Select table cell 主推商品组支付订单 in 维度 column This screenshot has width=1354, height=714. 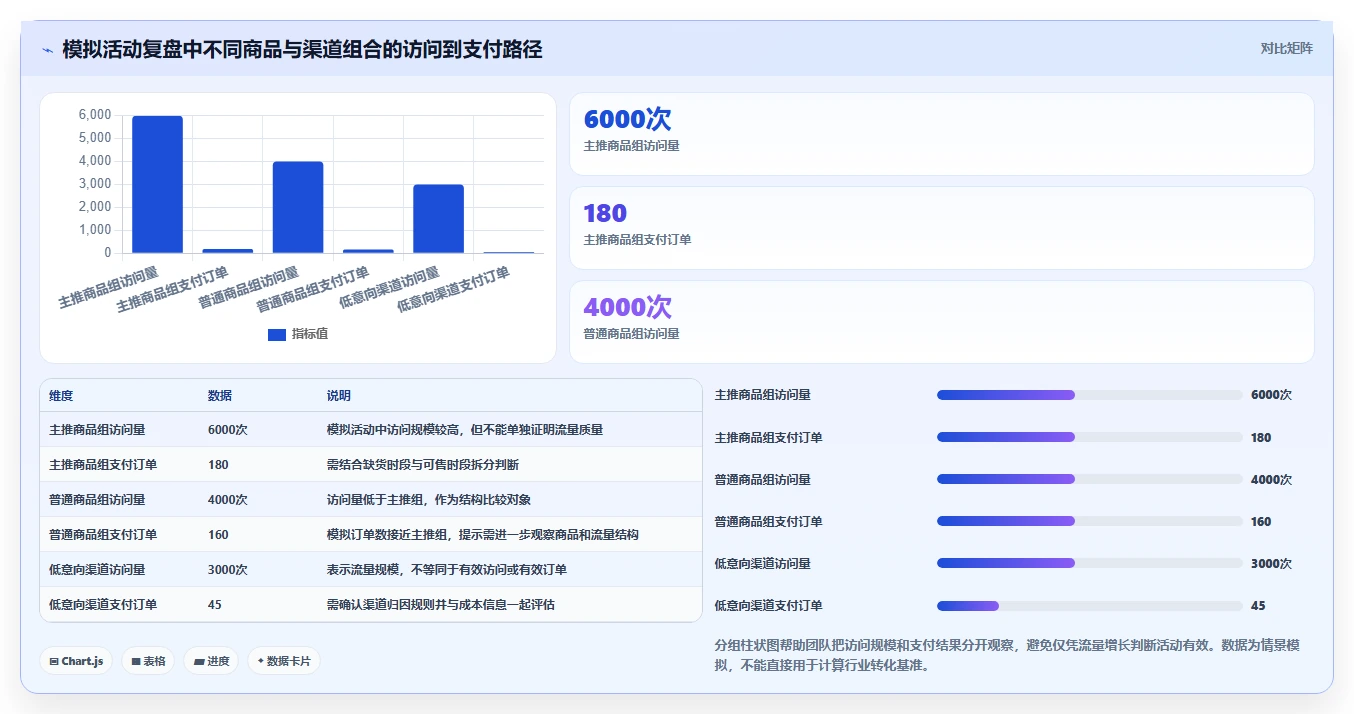[x=103, y=465]
